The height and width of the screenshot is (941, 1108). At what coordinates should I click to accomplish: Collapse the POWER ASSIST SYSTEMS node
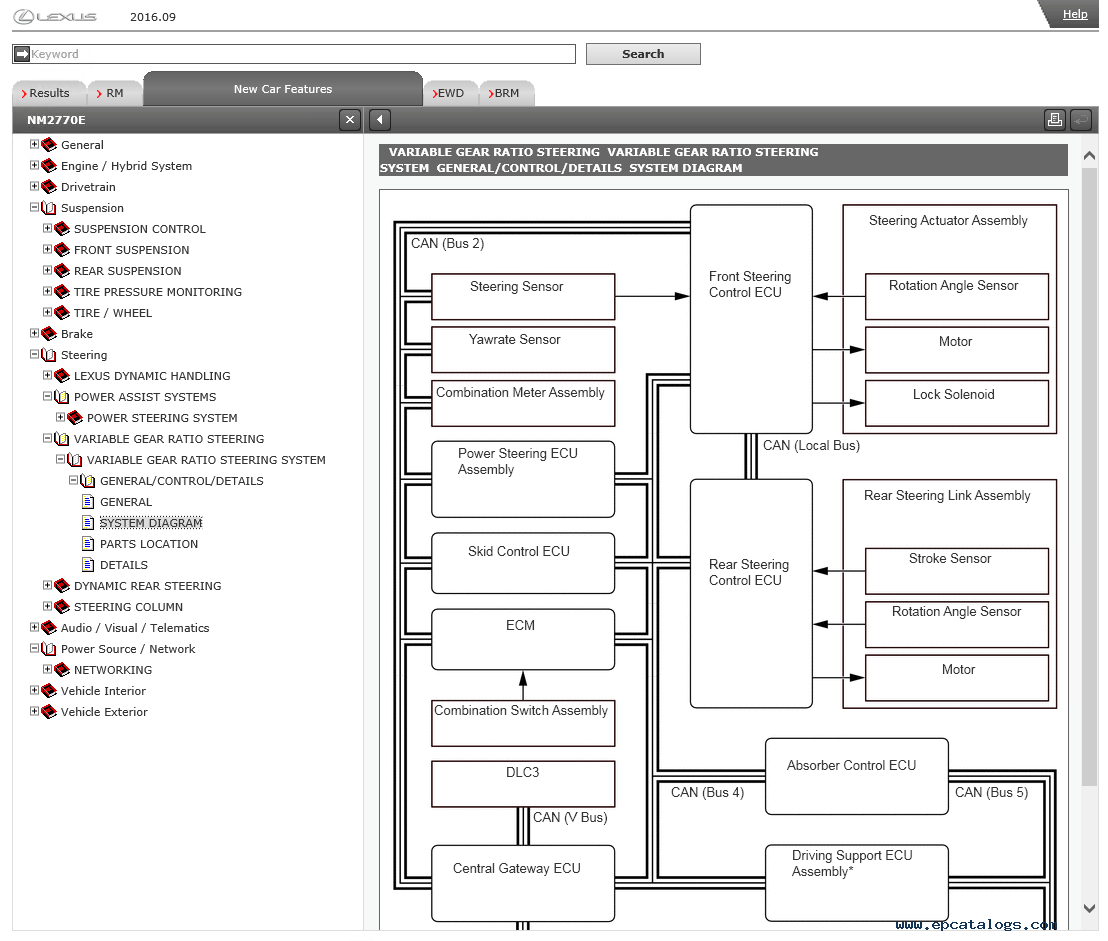[x=47, y=396]
